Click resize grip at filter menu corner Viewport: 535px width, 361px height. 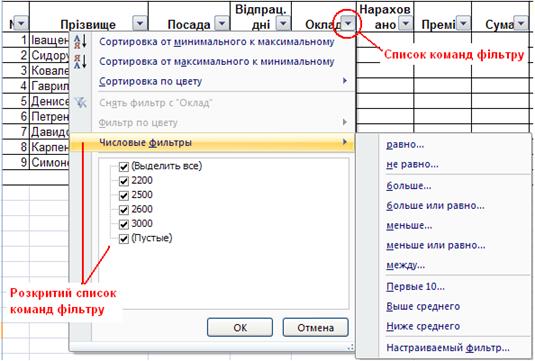(x=350, y=347)
